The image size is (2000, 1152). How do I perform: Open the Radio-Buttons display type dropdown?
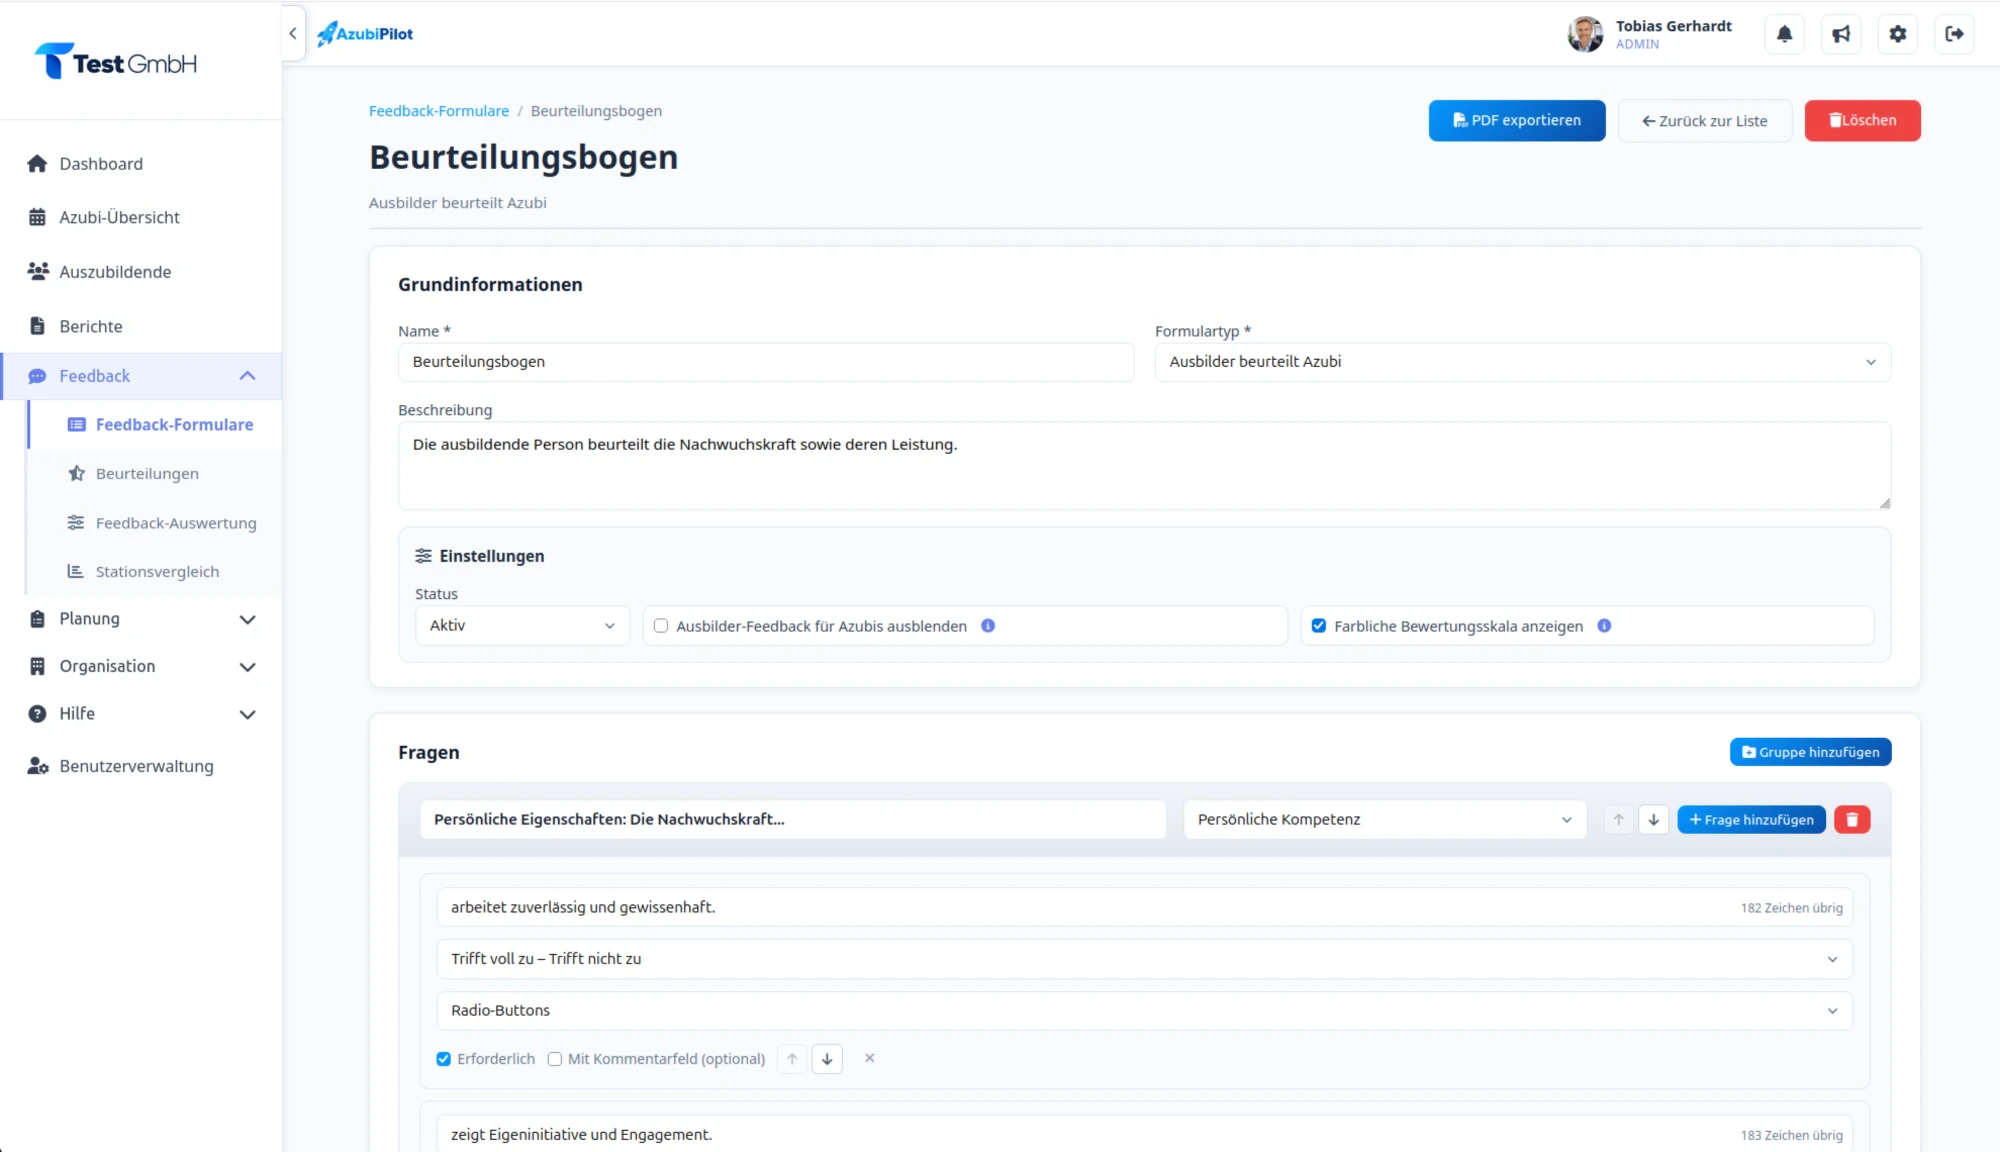[x=1144, y=1011]
